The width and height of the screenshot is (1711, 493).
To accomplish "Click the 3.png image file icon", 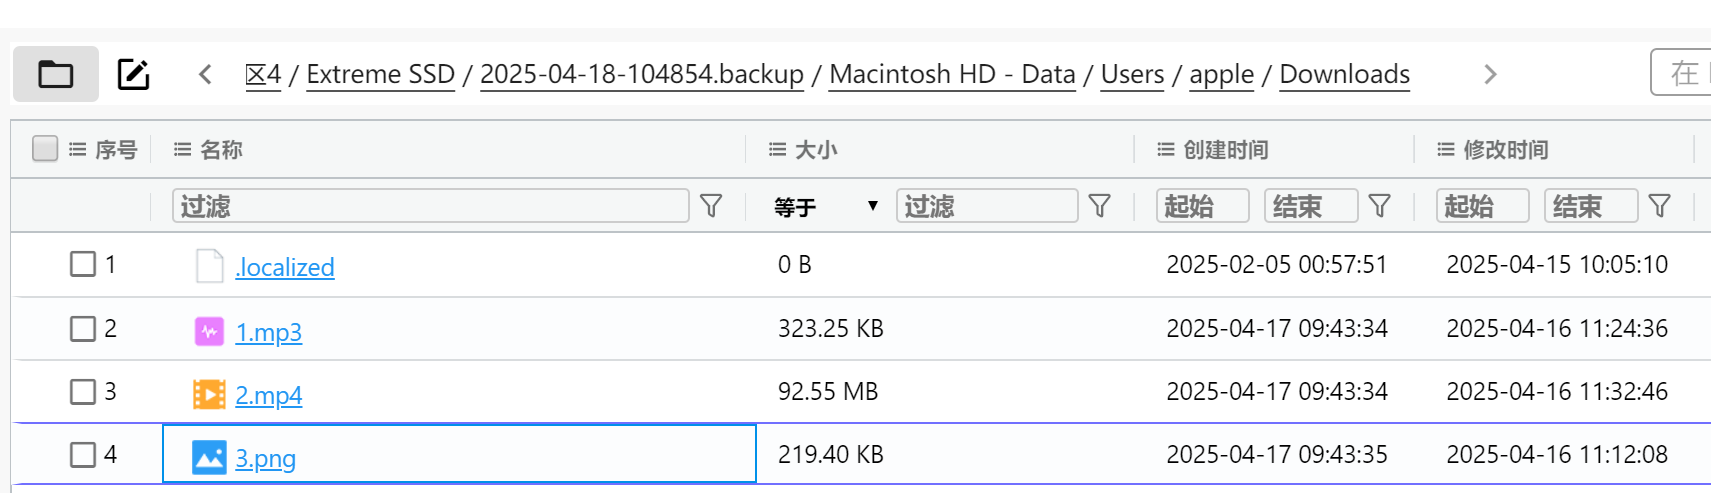I will (209, 458).
